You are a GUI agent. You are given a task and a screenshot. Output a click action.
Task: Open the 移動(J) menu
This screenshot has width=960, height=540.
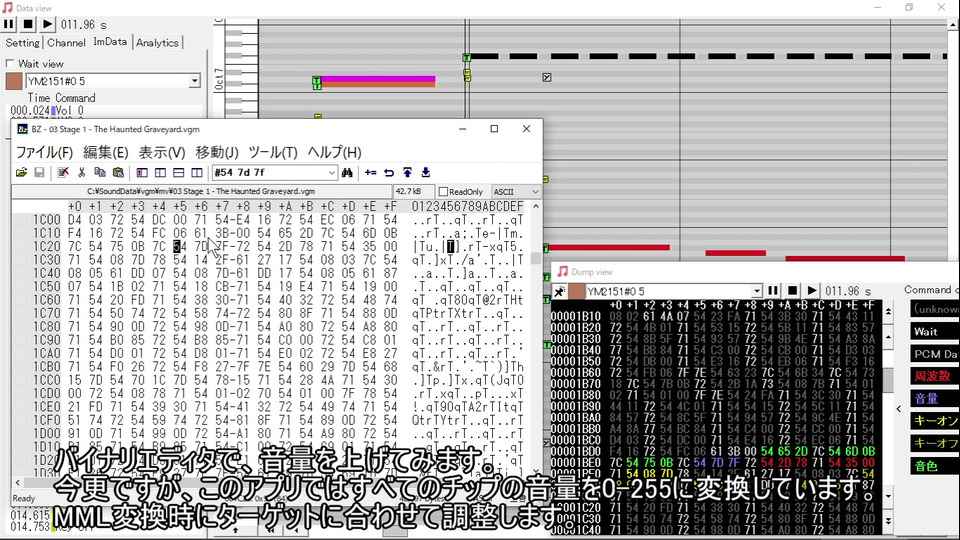coord(217,152)
